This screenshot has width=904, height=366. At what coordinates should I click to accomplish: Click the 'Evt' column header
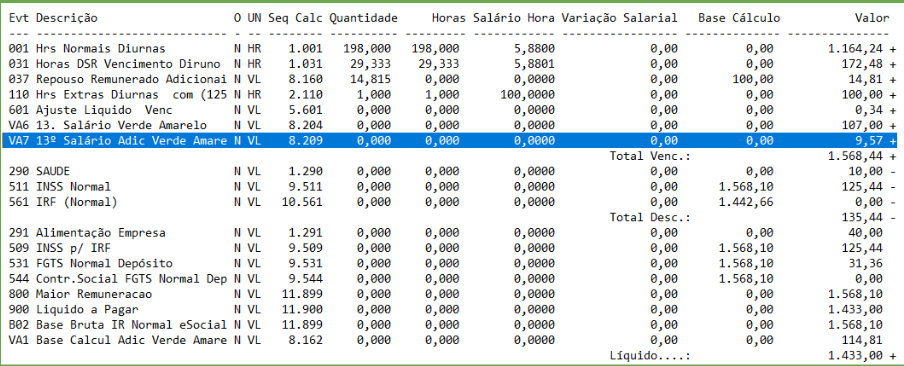point(18,18)
